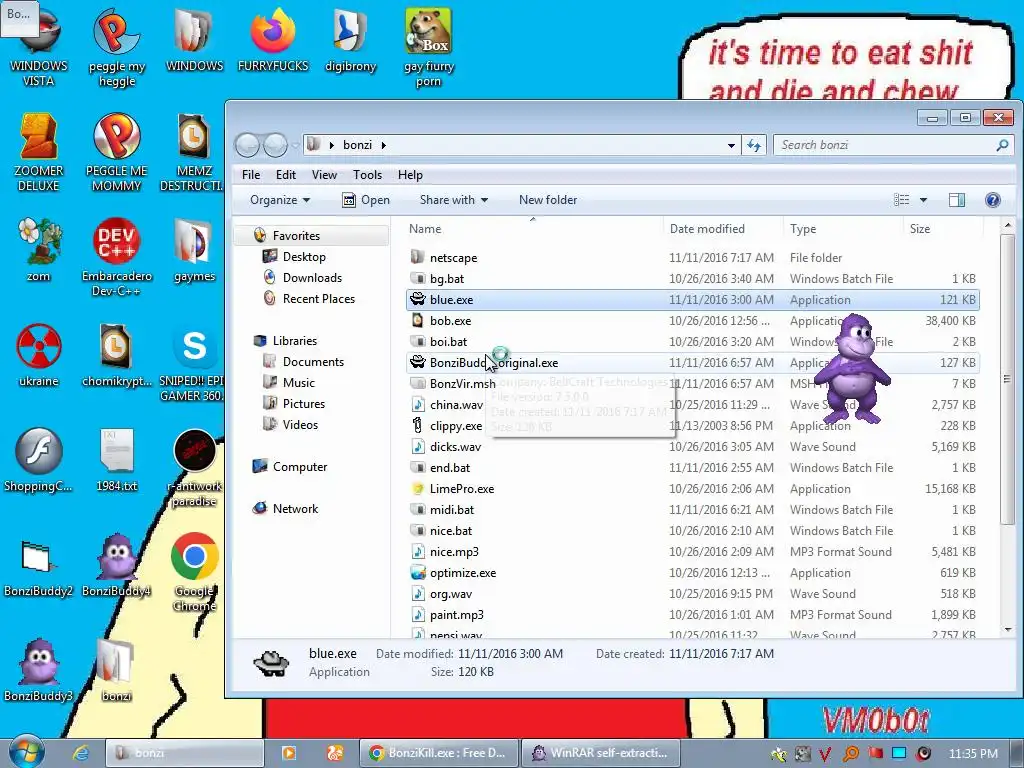Open the Share with dropdown
This screenshot has height=768, width=1024.
(x=454, y=200)
